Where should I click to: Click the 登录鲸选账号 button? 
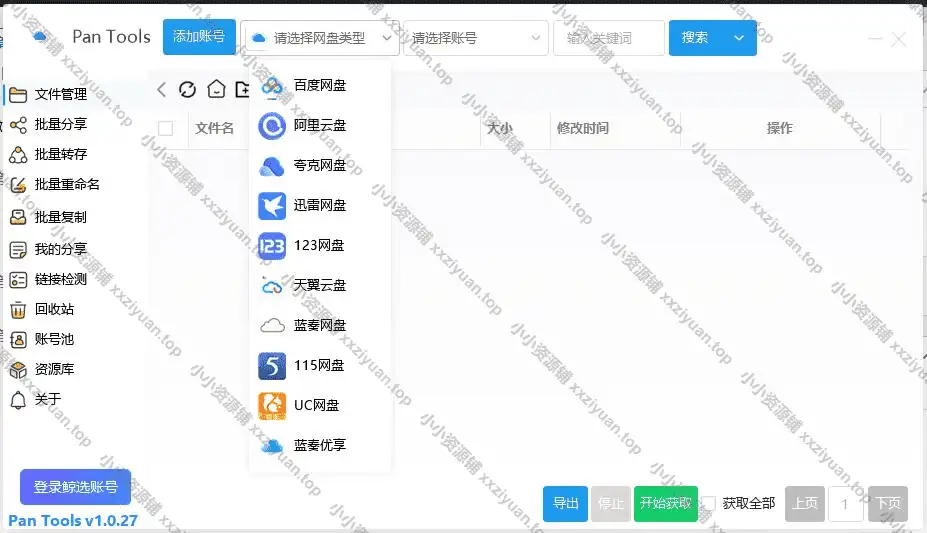(x=75, y=487)
